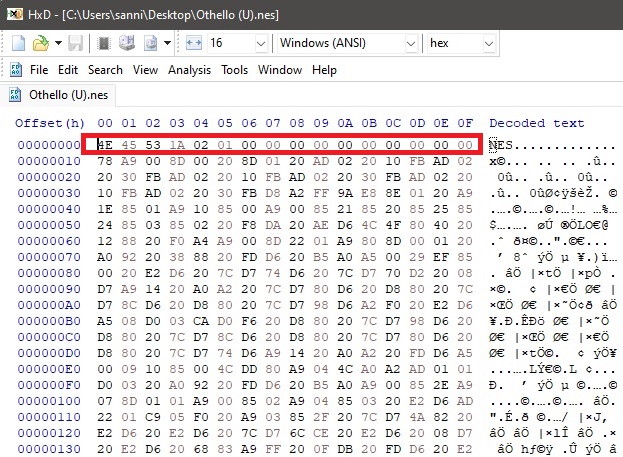Open the View menu
623x457 pixels.
click(145, 70)
